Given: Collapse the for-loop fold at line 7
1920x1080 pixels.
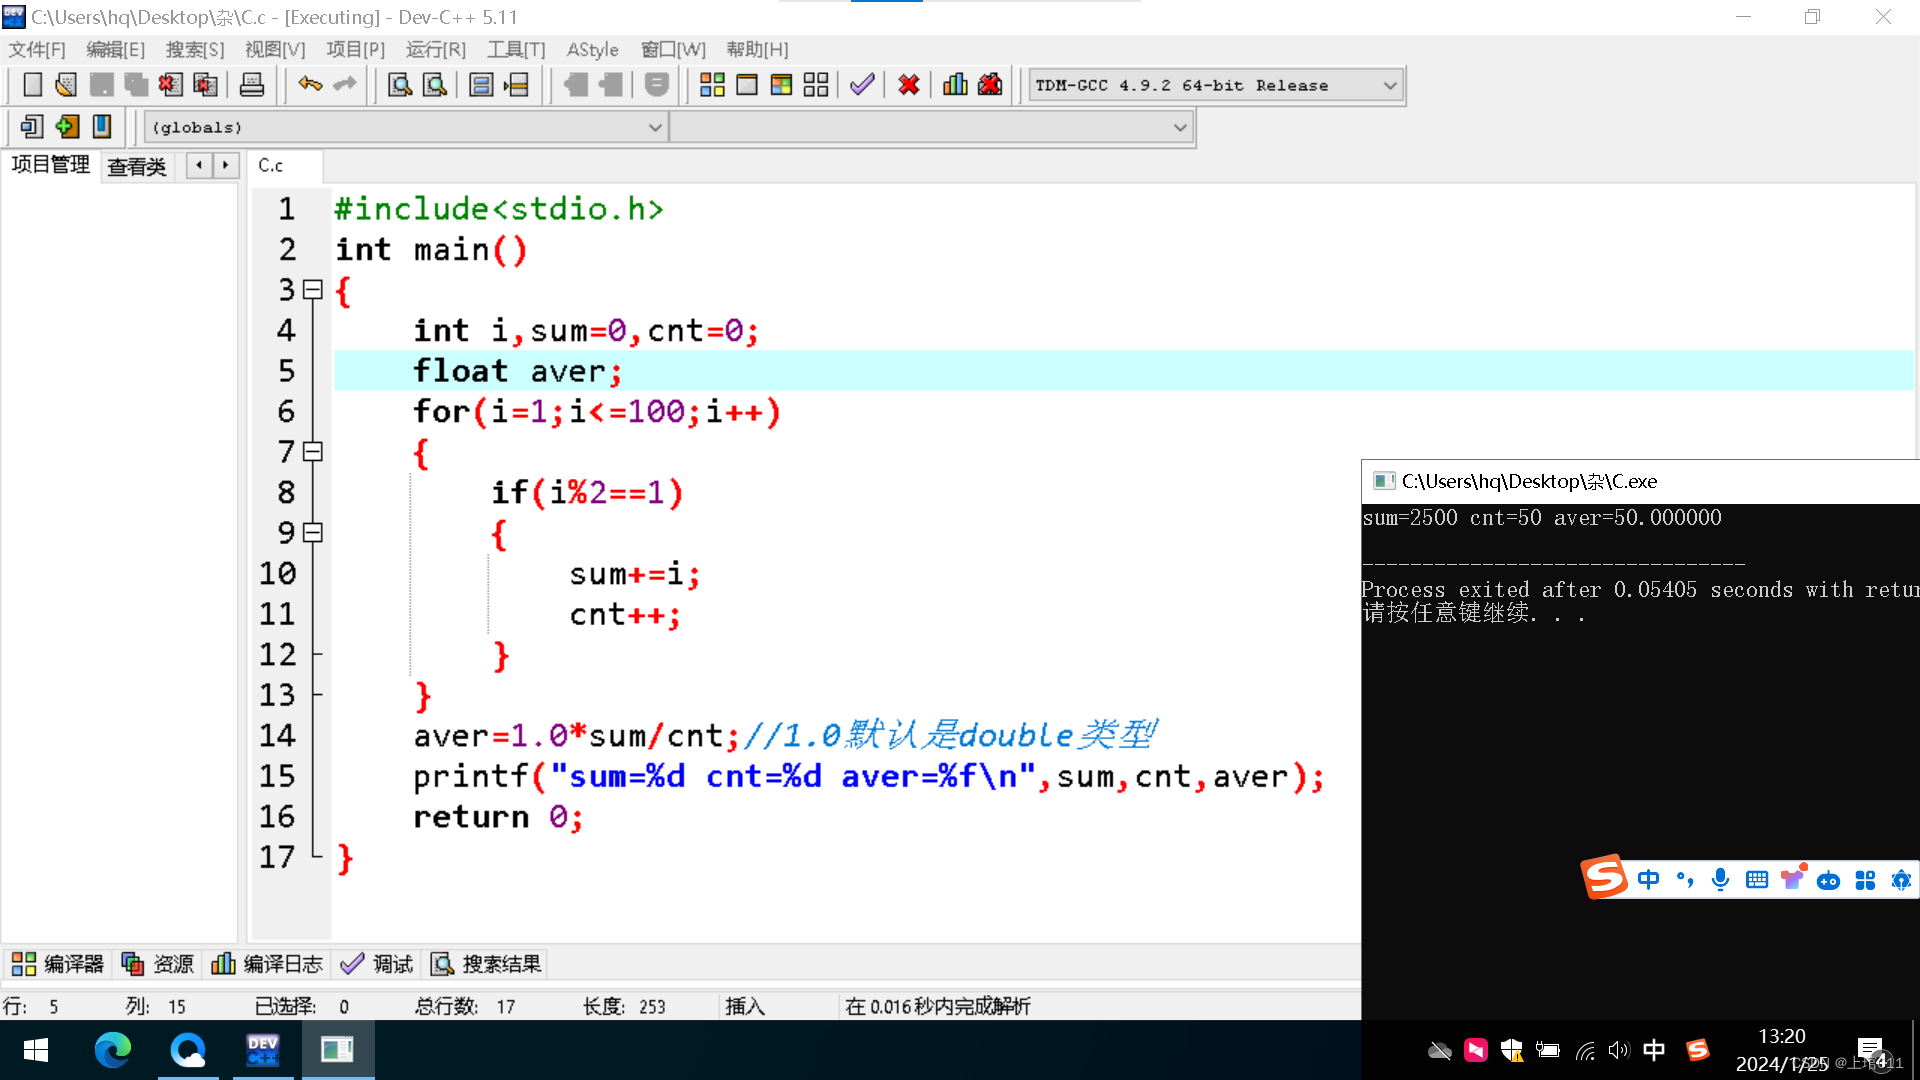Looking at the screenshot, I should (x=313, y=452).
